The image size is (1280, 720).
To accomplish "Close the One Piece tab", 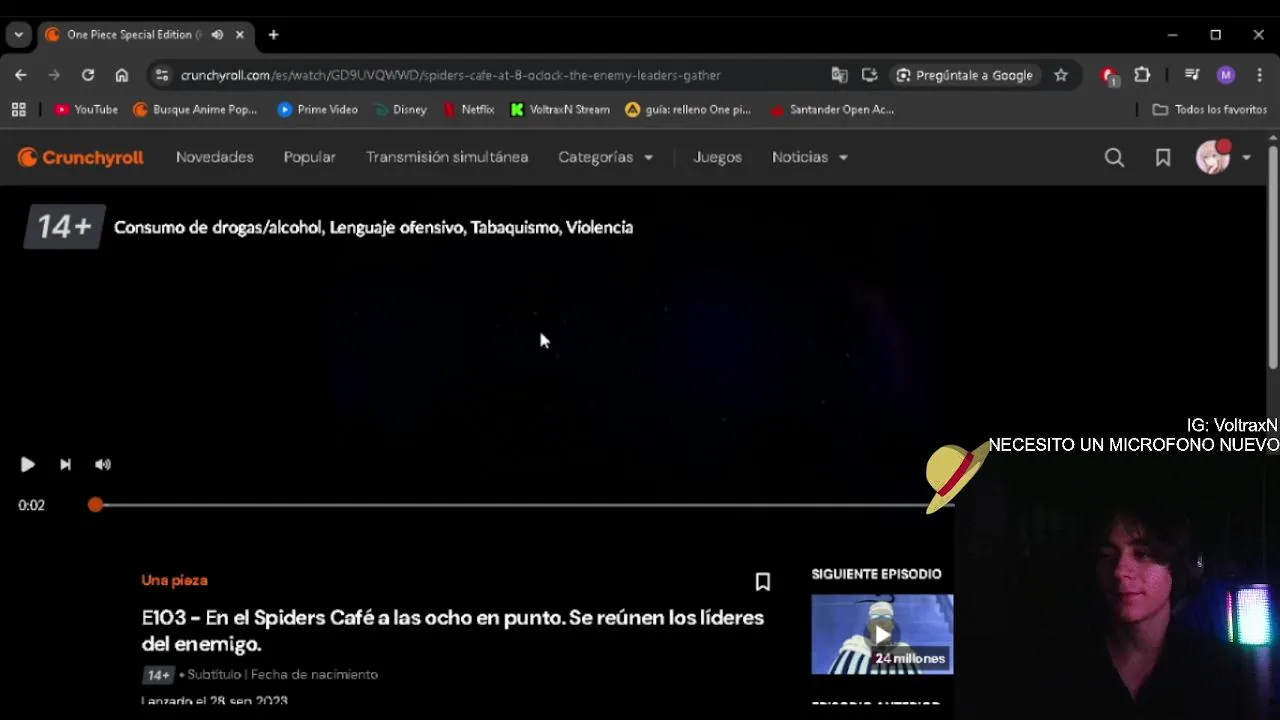I will [240, 35].
